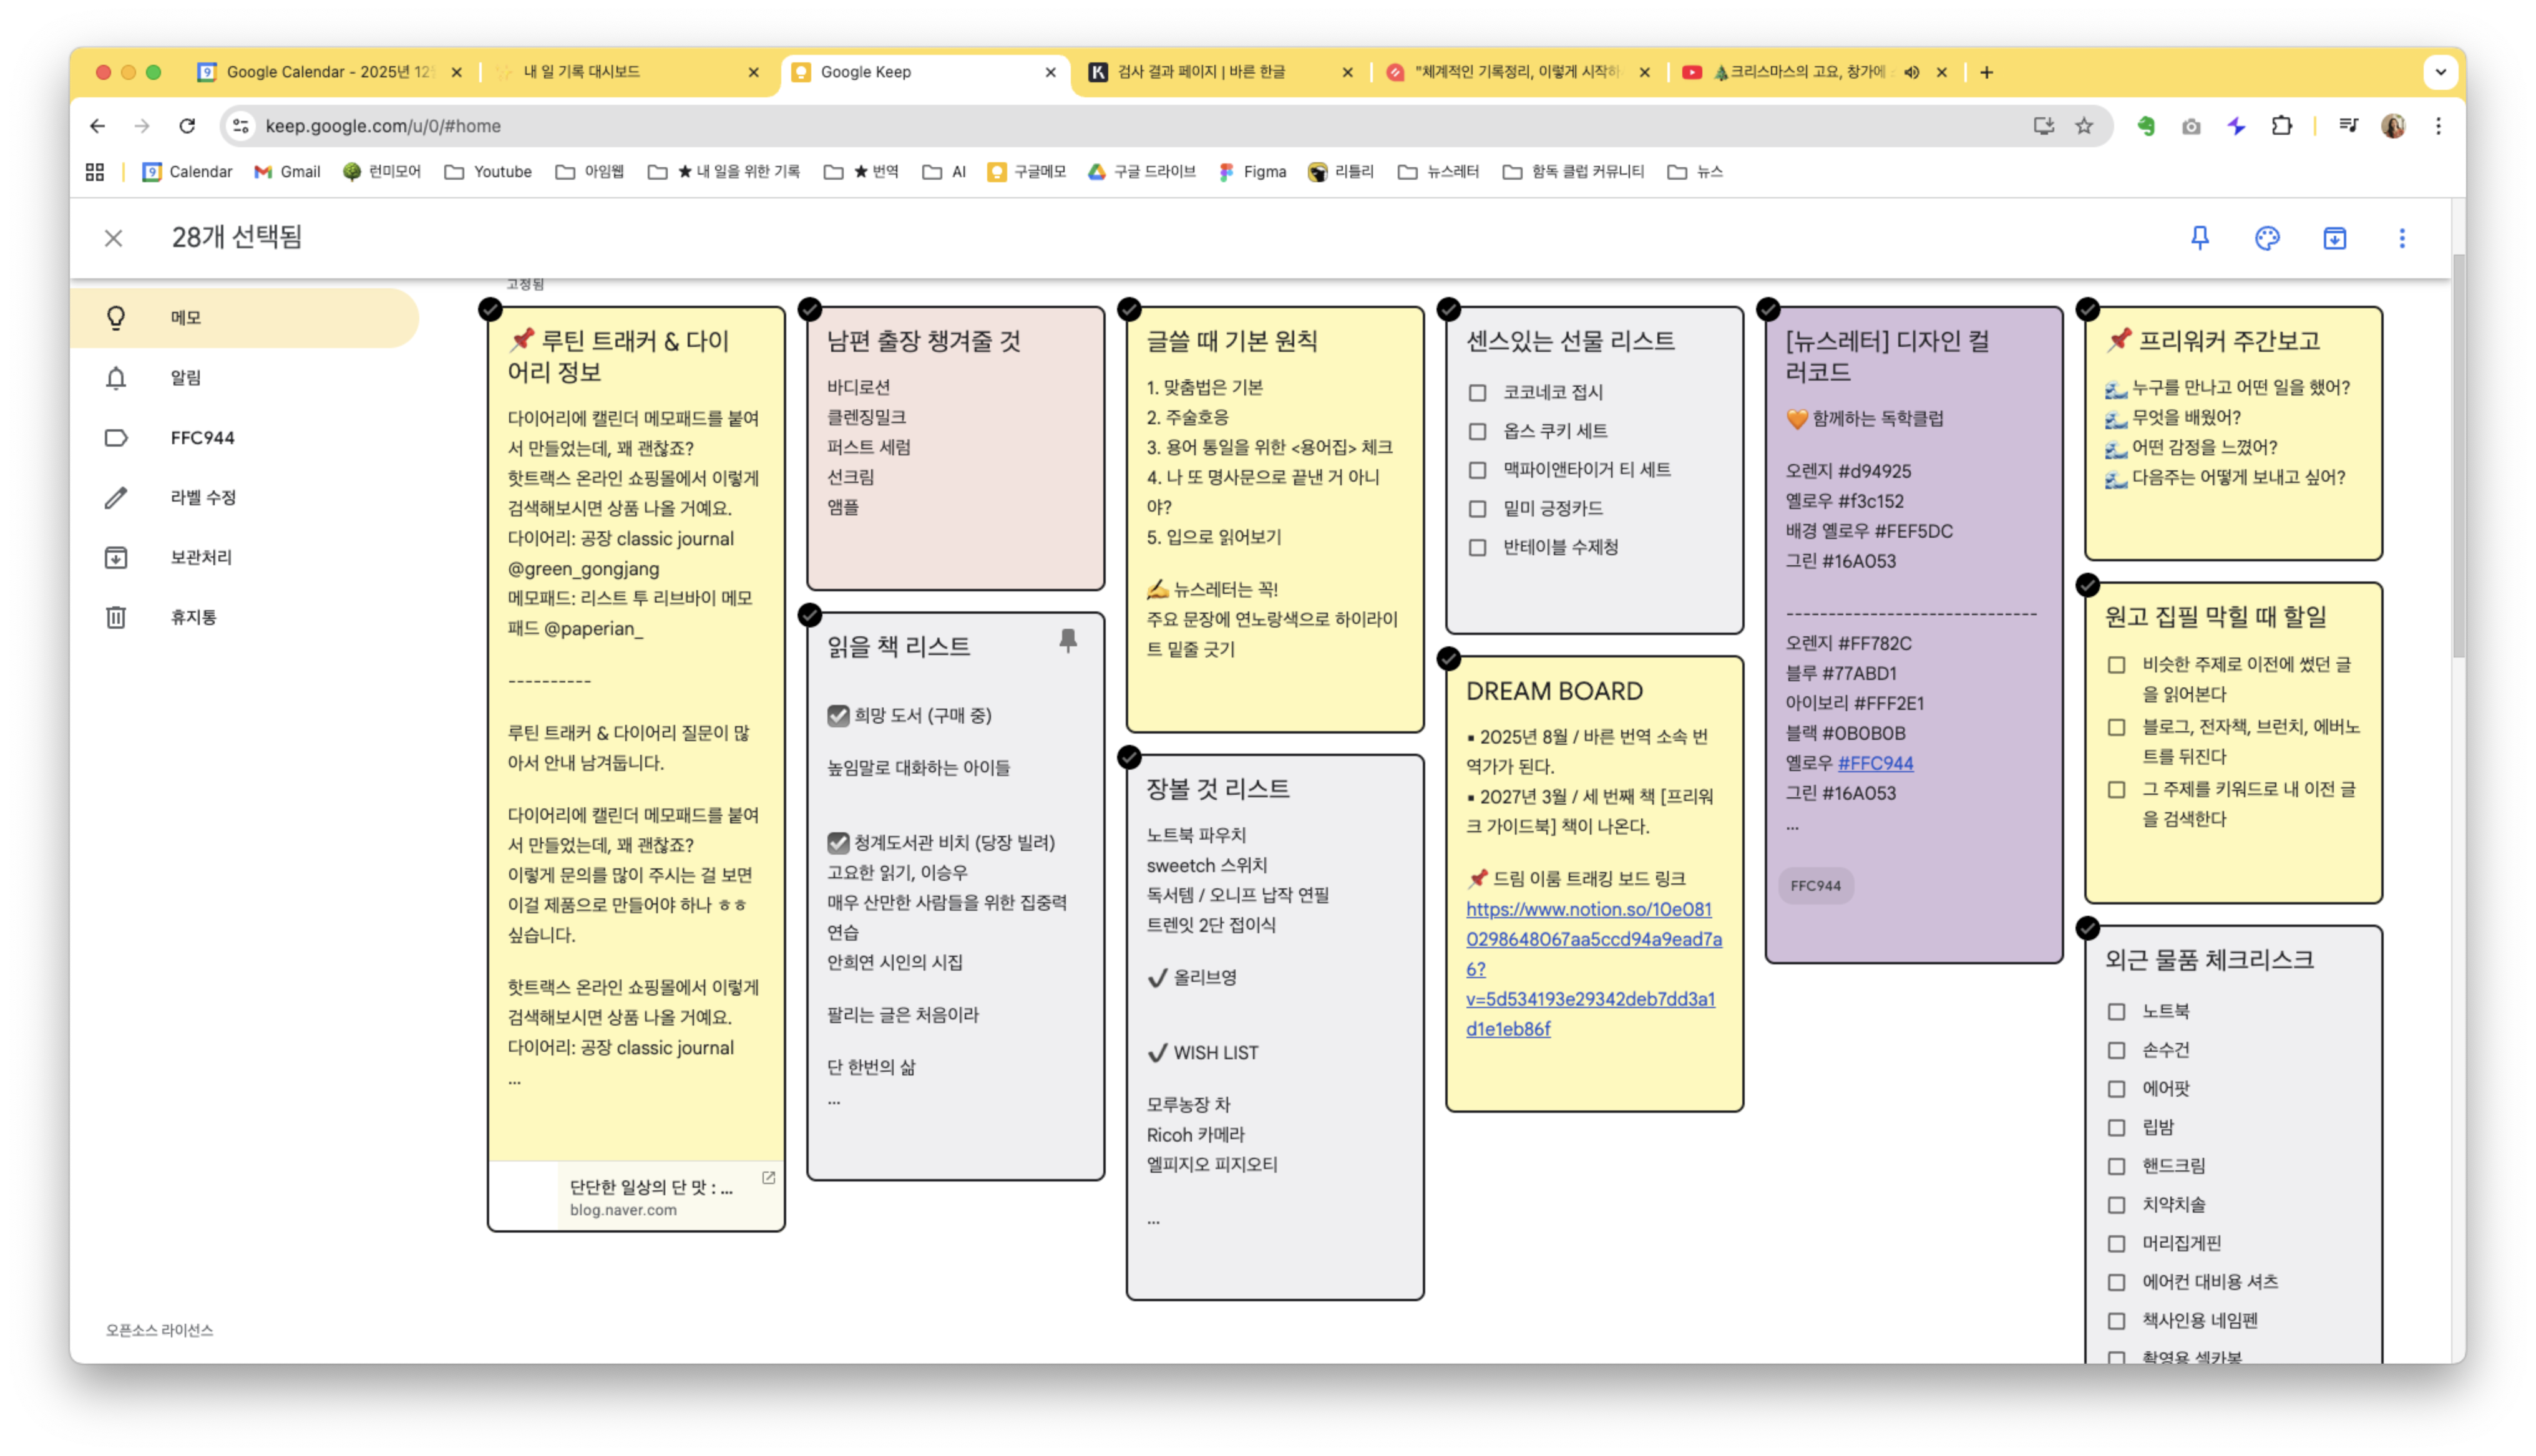Viewport: 2536px width, 1456px height.
Task: Archive selected notes with archive icon
Action: tap(2334, 238)
